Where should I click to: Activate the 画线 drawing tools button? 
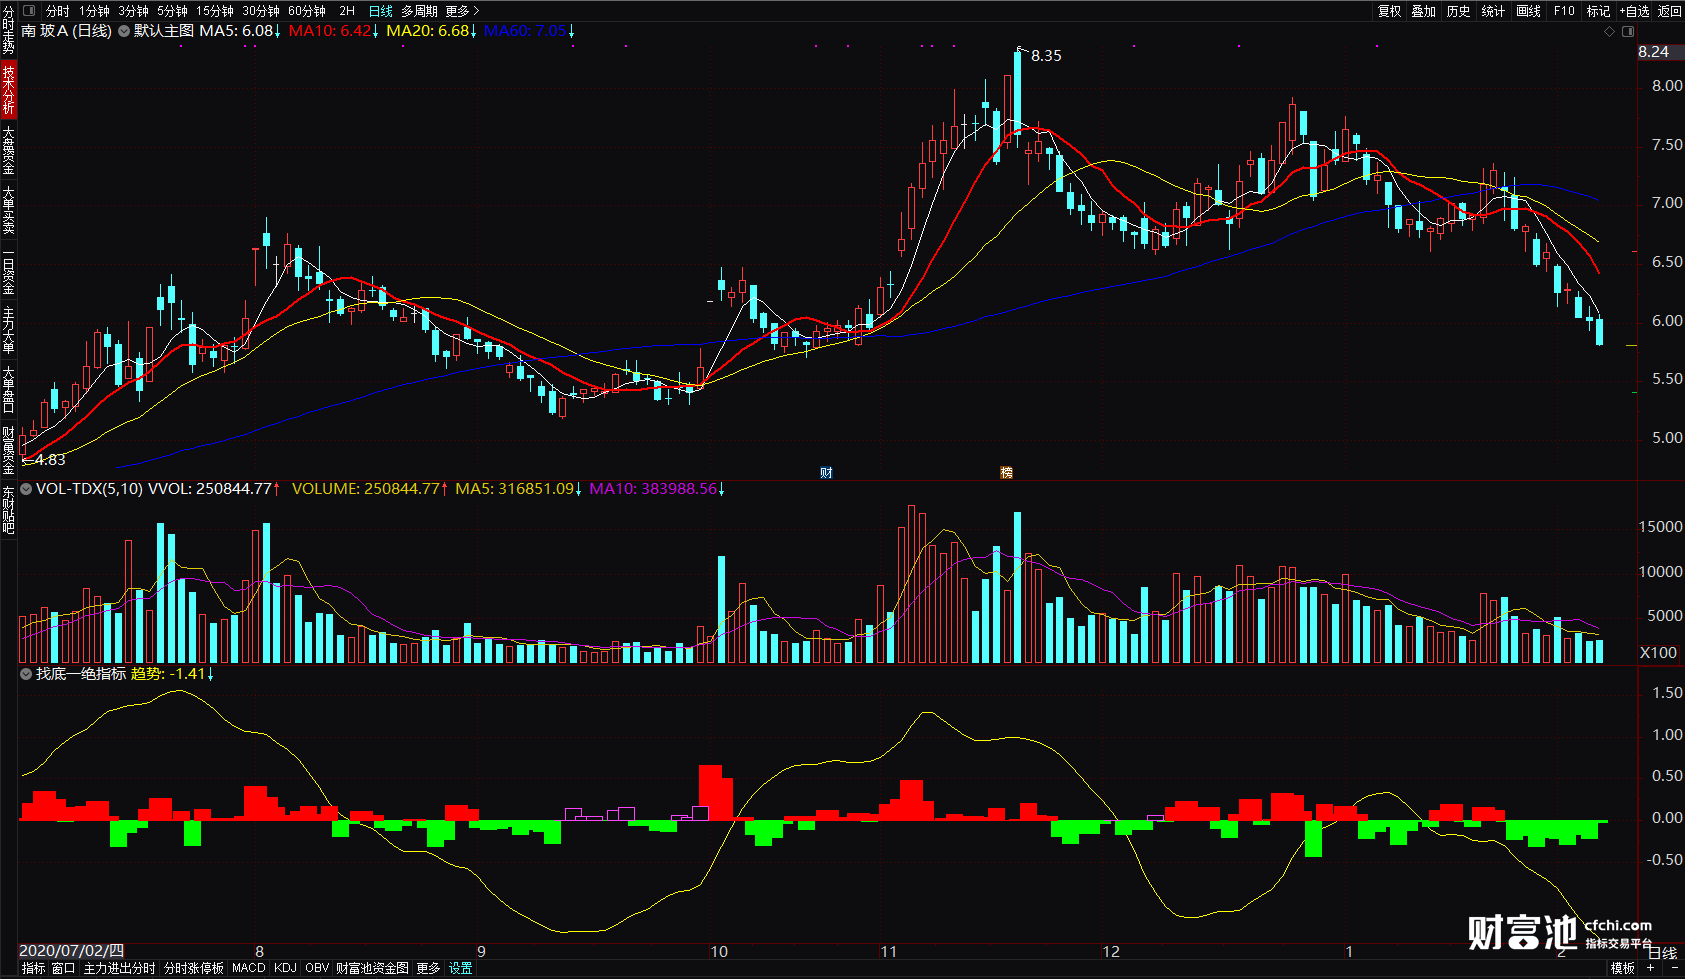pos(1528,11)
